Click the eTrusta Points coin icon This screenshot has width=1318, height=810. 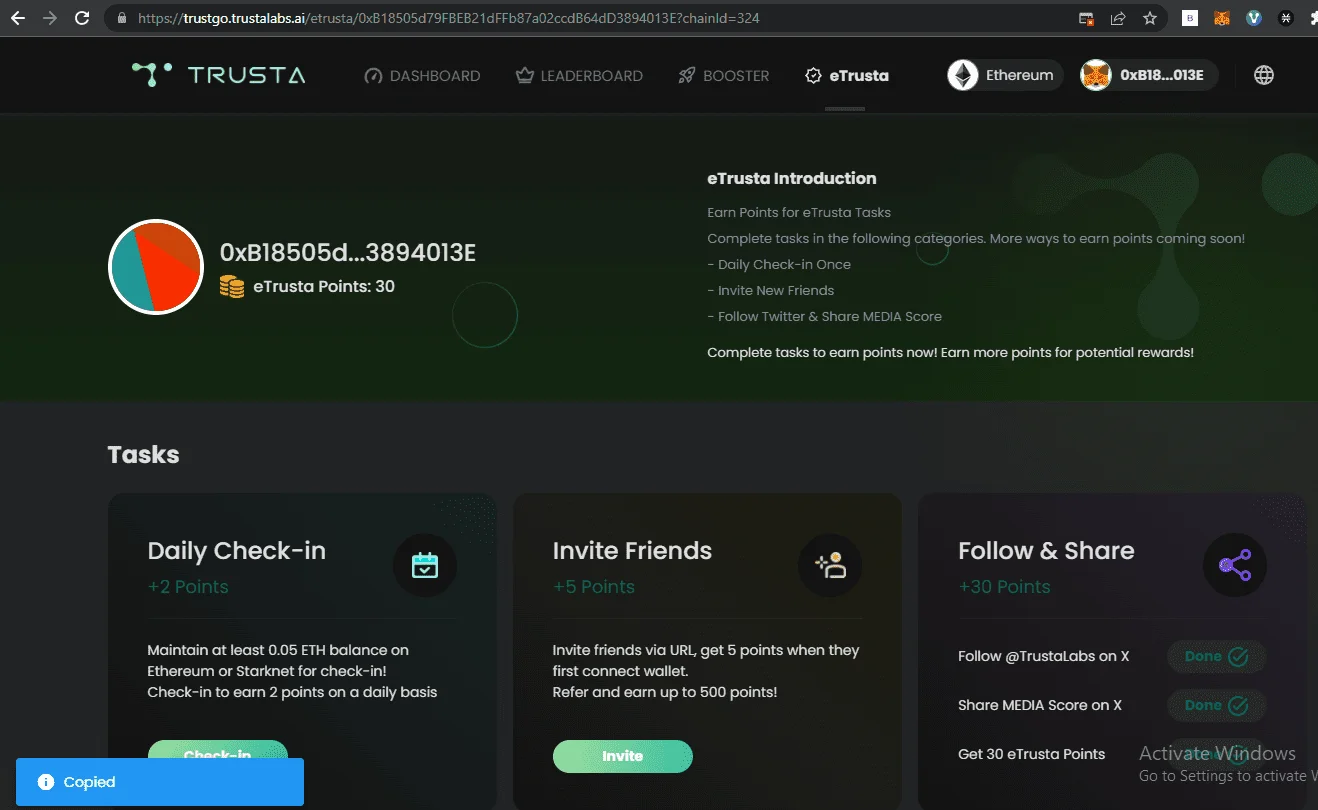[x=232, y=286]
